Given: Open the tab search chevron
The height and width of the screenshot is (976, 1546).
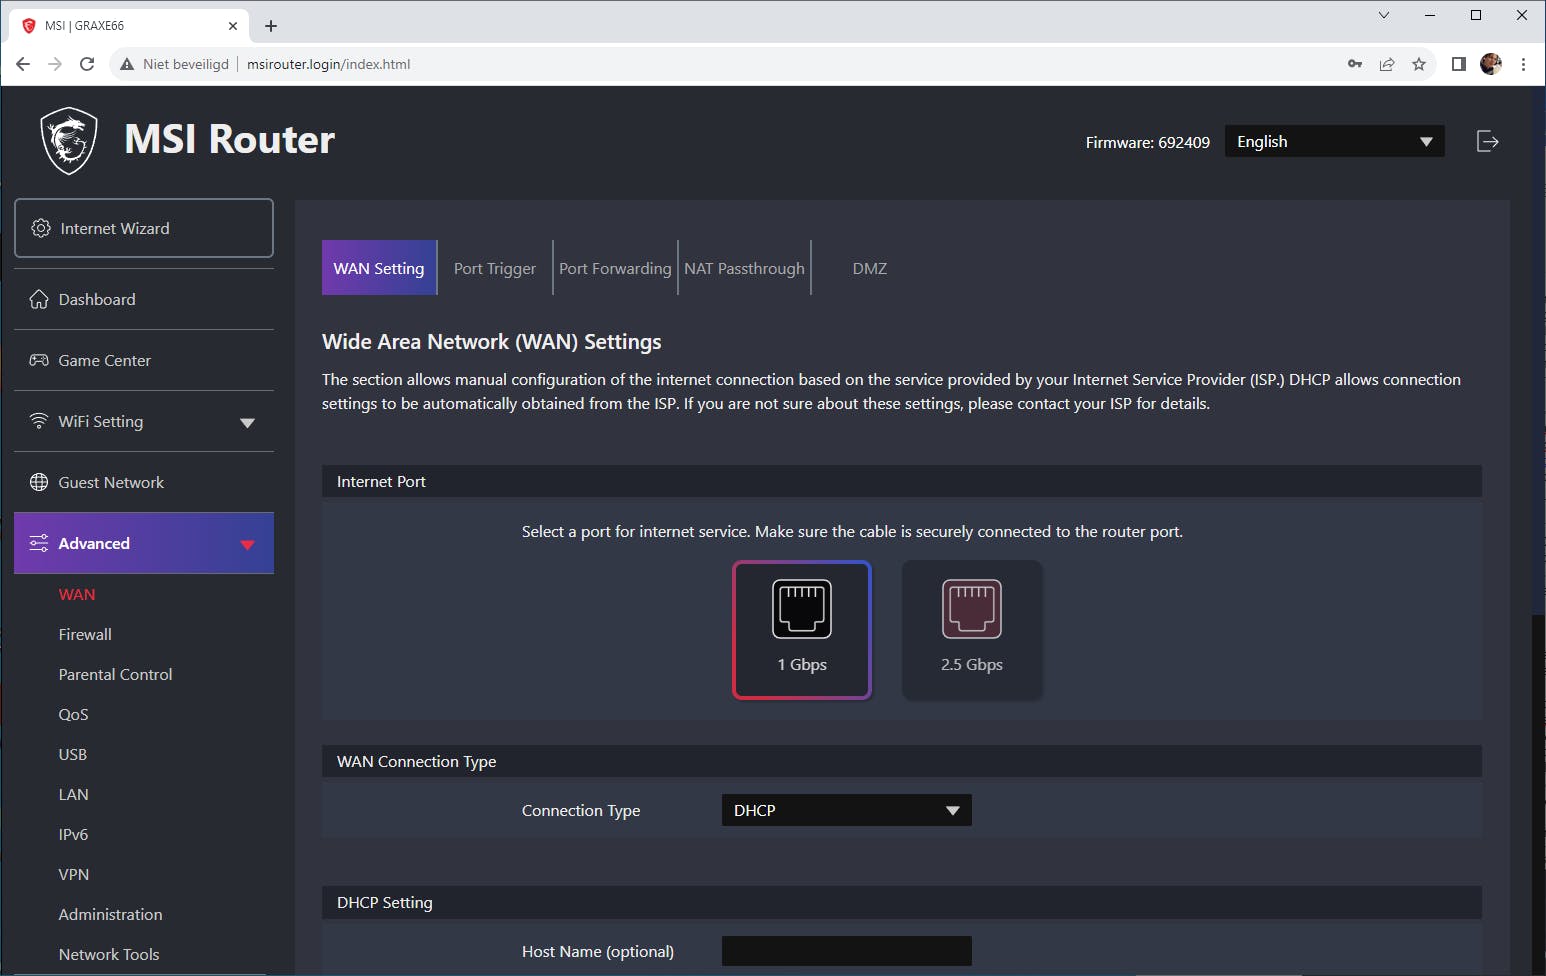Looking at the screenshot, I should tap(1384, 15).
